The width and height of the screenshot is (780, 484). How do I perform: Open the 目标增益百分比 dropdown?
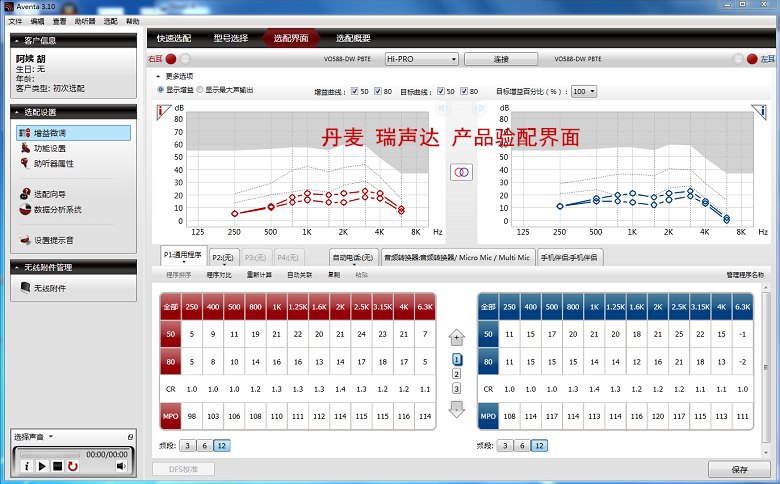point(583,91)
